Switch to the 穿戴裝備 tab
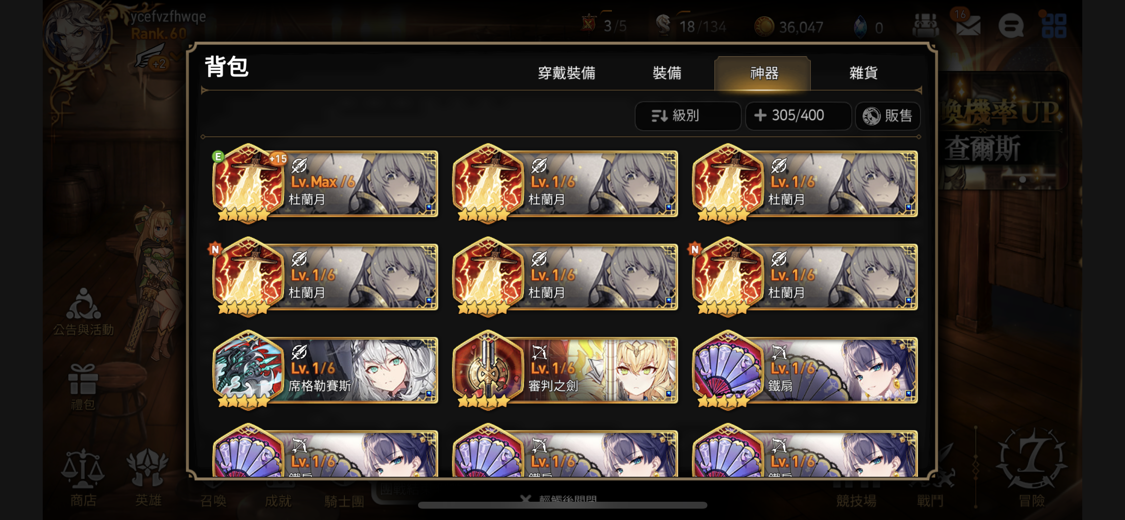Image resolution: width=1125 pixels, height=520 pixels. click(566, 73)
